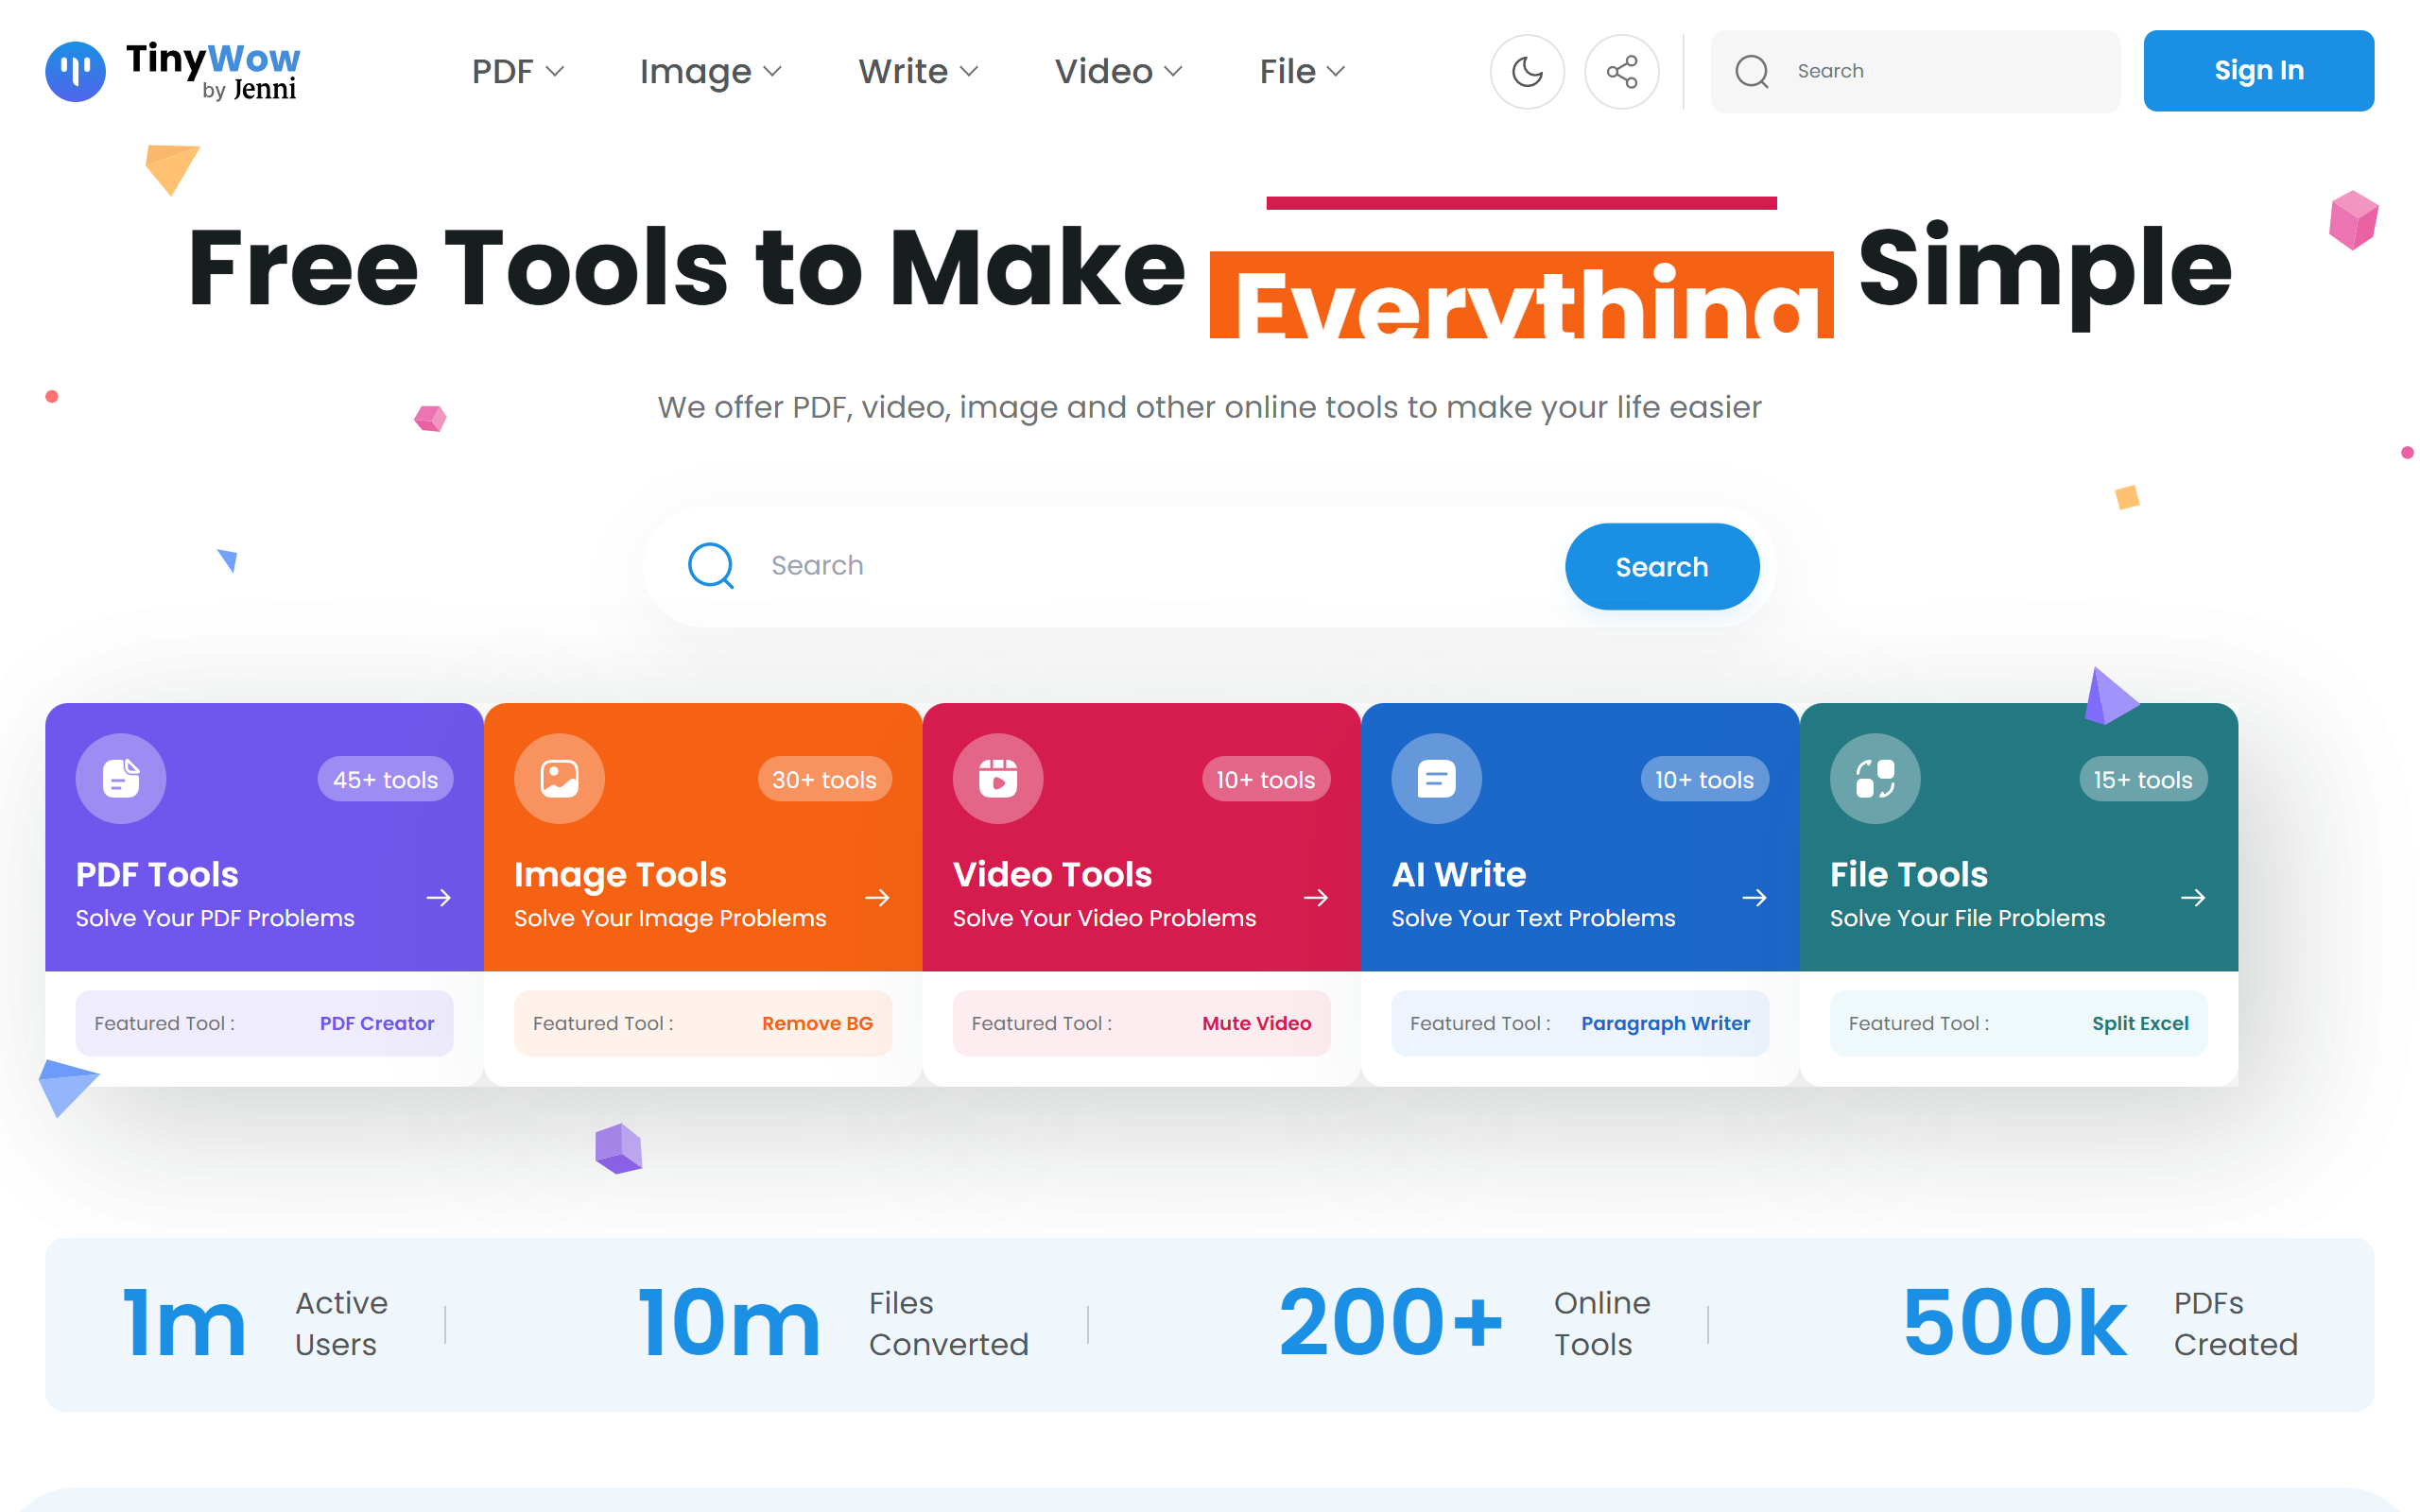The image size is (2420, 1512).
Task: Follow the Image Tools arrow icon
Action: point(877,898)
